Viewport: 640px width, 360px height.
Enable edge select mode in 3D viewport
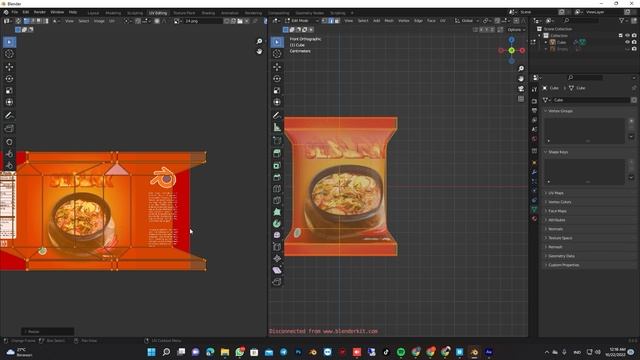click(331, 21)
